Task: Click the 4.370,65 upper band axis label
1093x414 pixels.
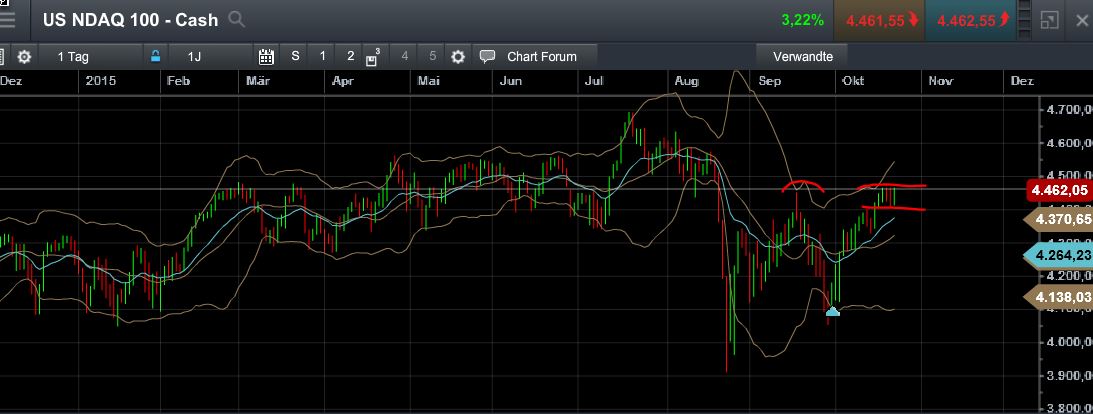Action: [x=1060, y=220]
